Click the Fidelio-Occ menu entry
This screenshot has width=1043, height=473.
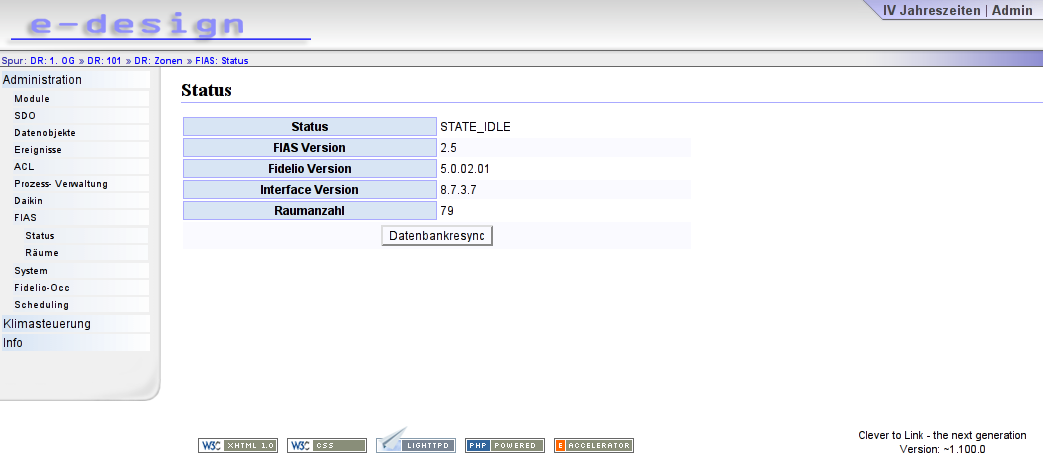coord(42,287)
